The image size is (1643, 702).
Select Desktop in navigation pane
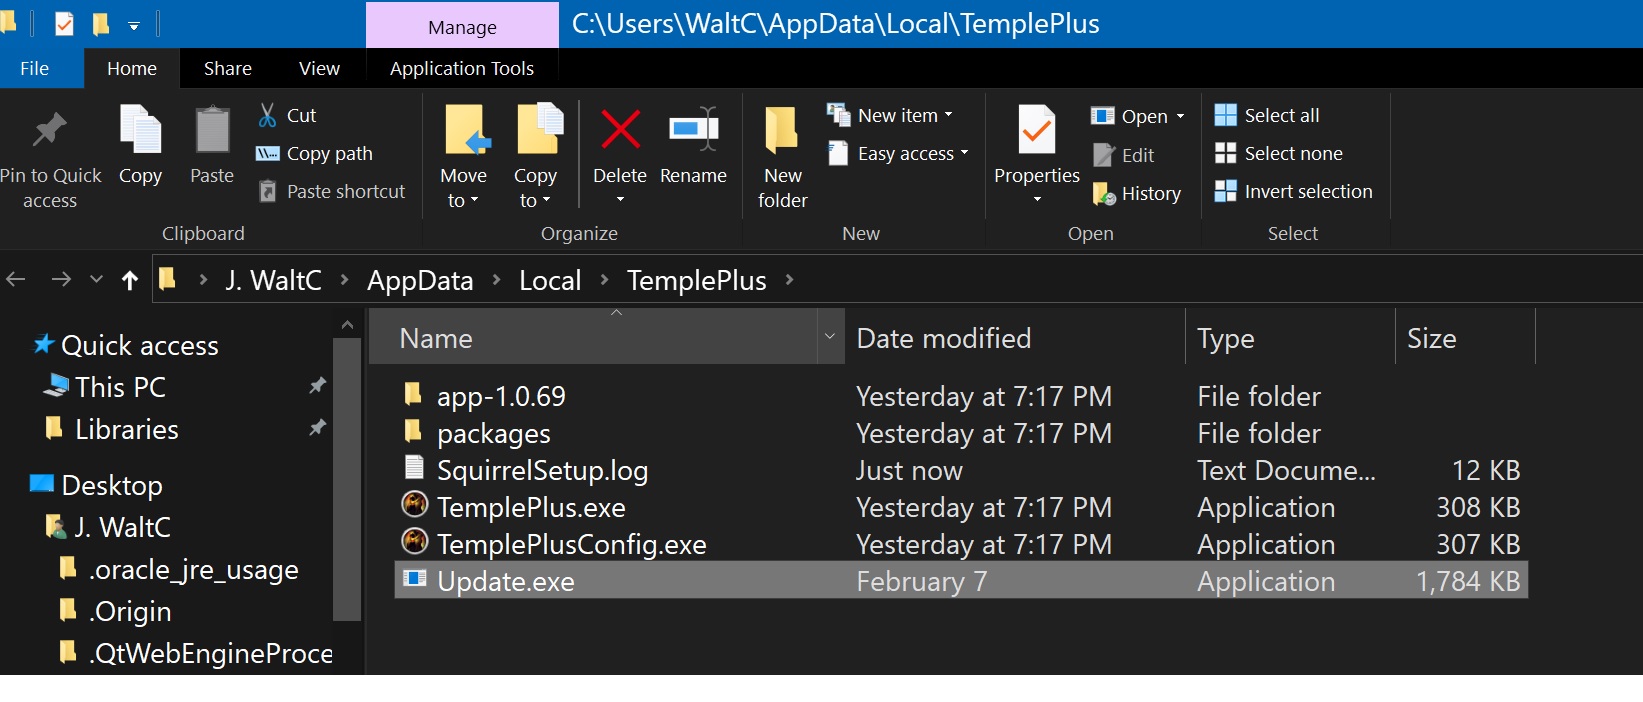coord(97,485)
